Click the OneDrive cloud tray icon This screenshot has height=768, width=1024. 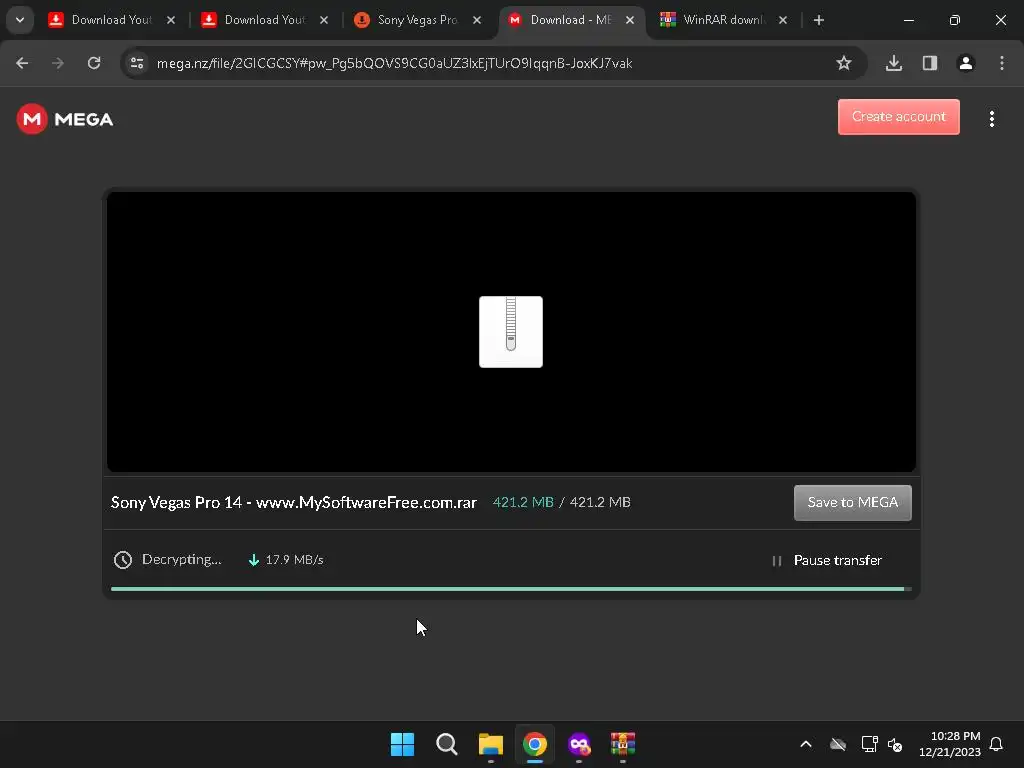tap(838, 744)
